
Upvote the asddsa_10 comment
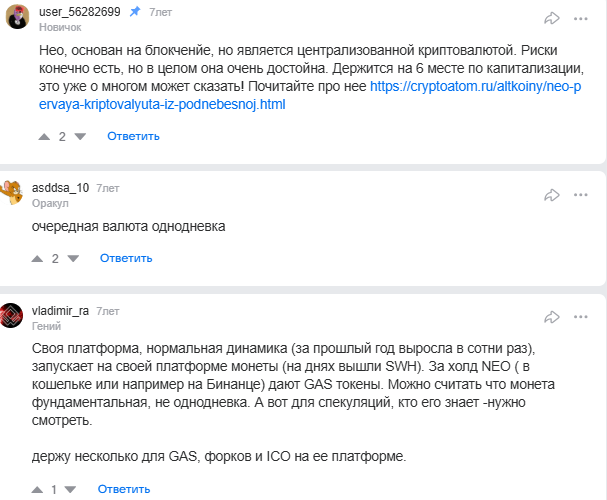tap(37, 258)
